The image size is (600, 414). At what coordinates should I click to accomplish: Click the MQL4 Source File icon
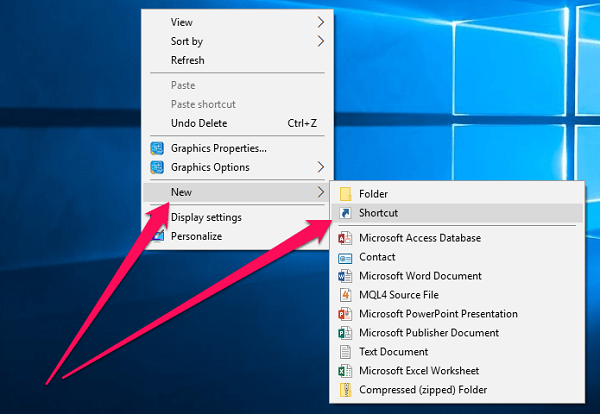tap(345, 295)
